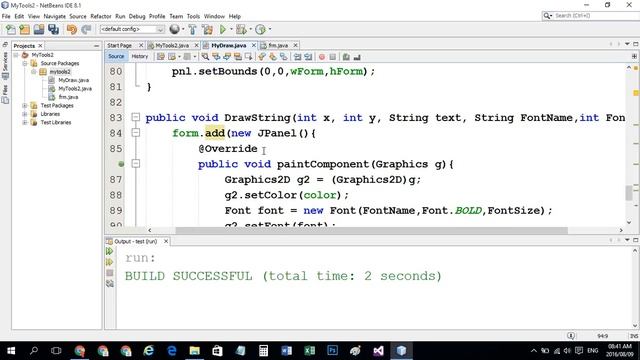640x360 pixels.
Task: Click the Undo toolbar icon
Action: point(72,29)
